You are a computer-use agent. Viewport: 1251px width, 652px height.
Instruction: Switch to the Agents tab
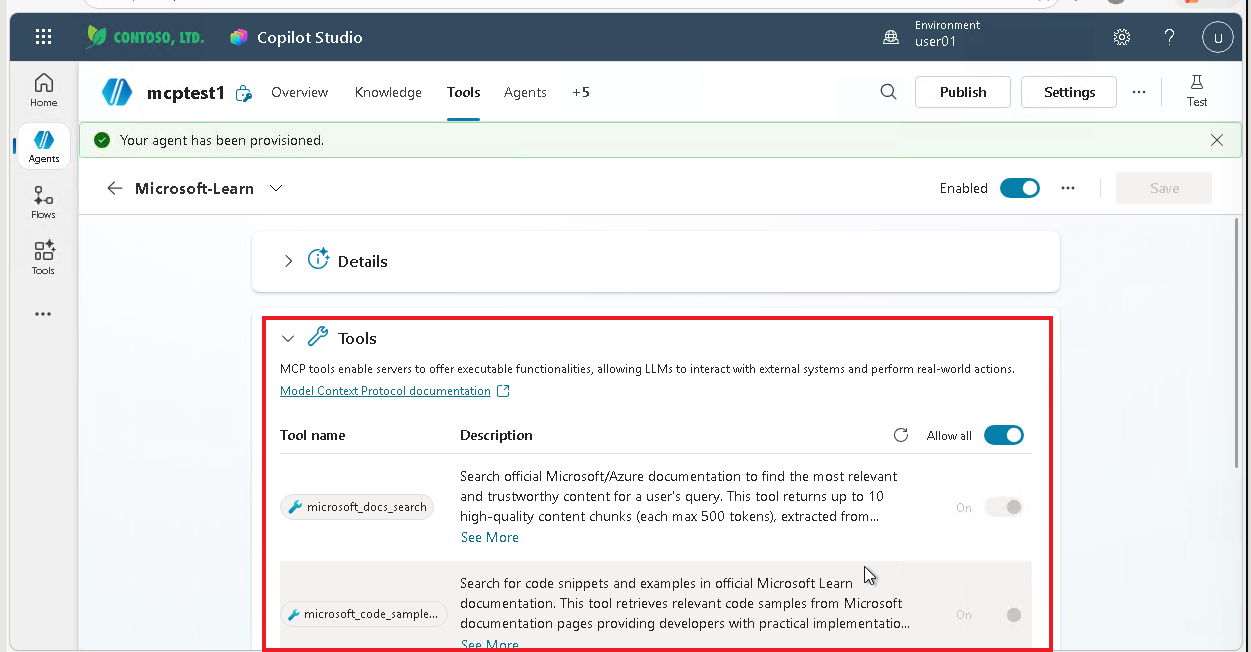(525, 92)
